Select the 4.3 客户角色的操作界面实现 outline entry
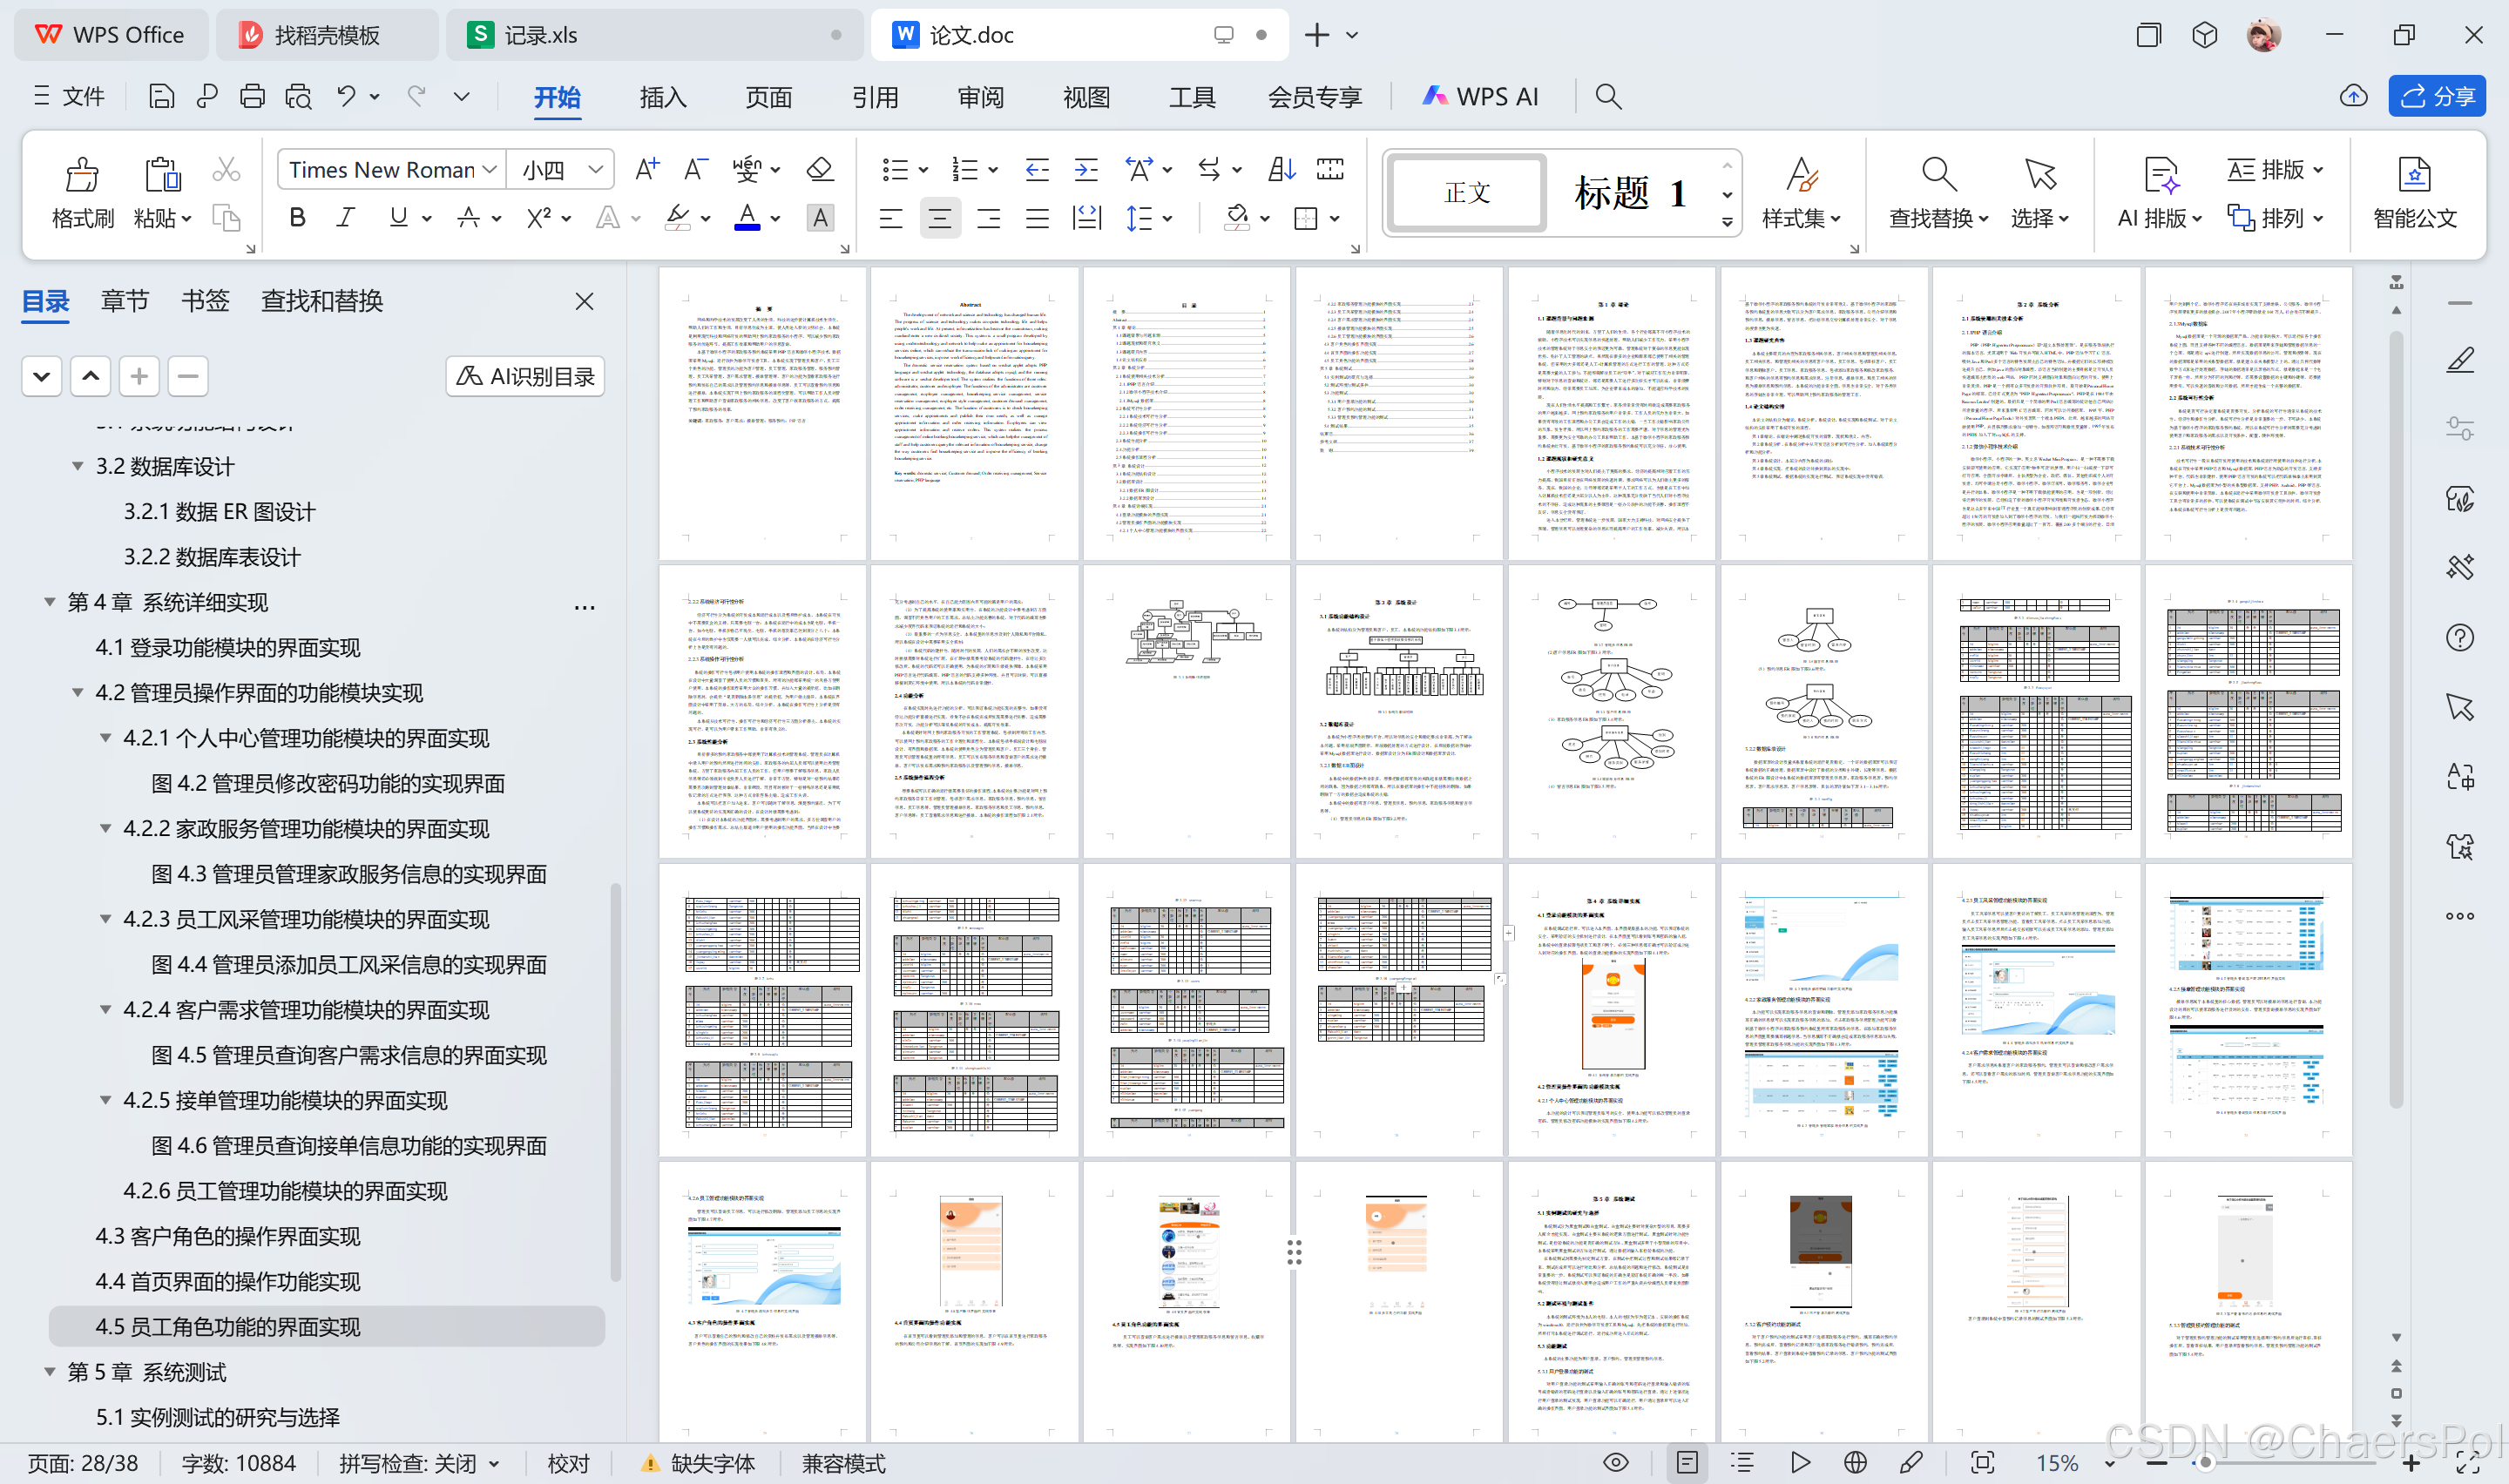The width and height of the screenshot is (2509, 1484). 228,1236
